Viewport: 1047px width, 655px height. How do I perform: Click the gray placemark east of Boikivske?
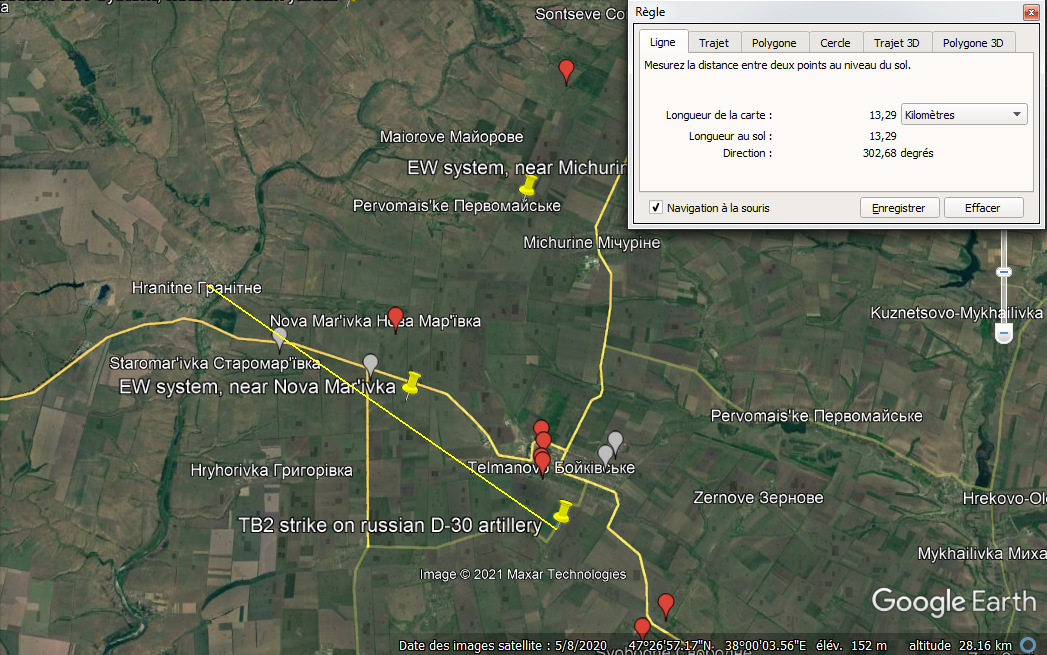(615, 441)
